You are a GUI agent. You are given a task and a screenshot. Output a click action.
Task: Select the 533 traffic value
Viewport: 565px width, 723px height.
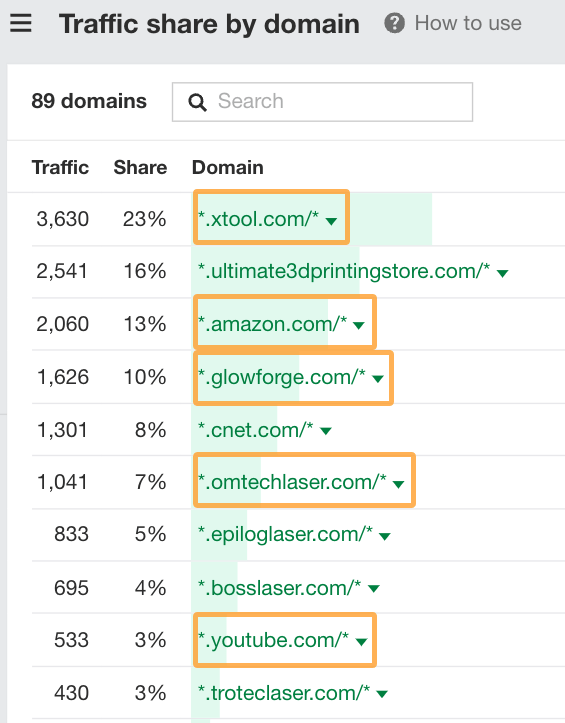click(71, 640)
